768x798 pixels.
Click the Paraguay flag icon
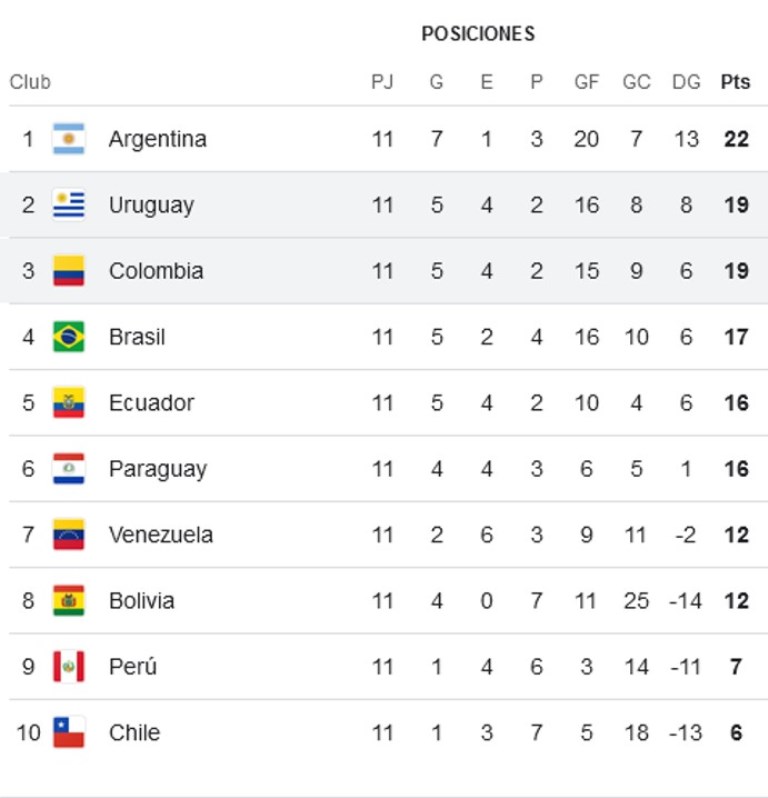69,469
